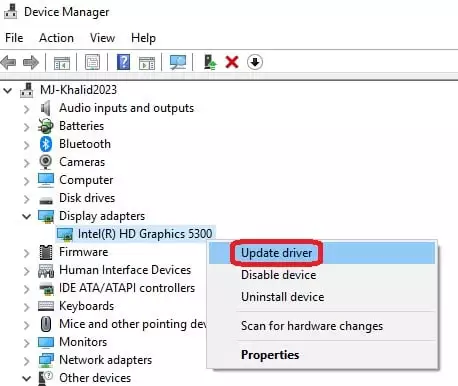
Task: Click the Disk drives icon
Action: tap(46, 200)
